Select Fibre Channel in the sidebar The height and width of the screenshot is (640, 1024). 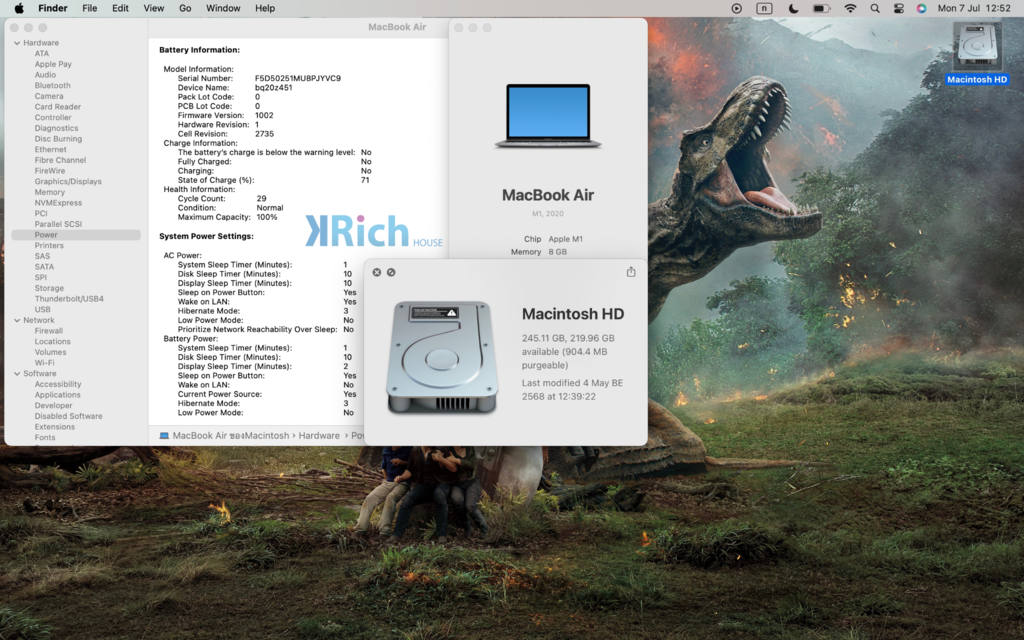tap(60, 160)
